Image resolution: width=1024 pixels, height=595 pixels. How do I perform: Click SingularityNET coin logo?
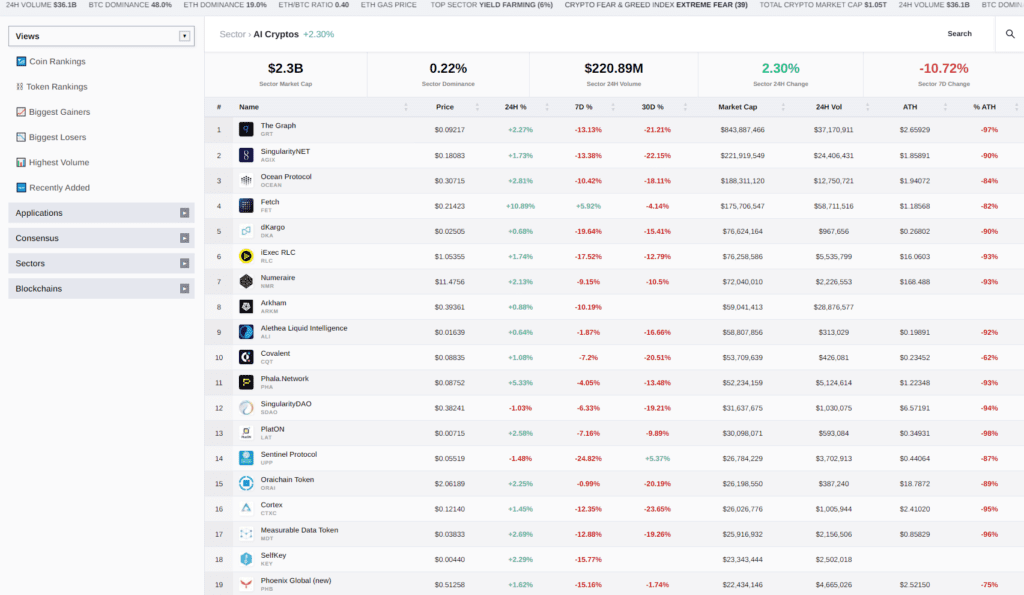(x=246, y=155)
